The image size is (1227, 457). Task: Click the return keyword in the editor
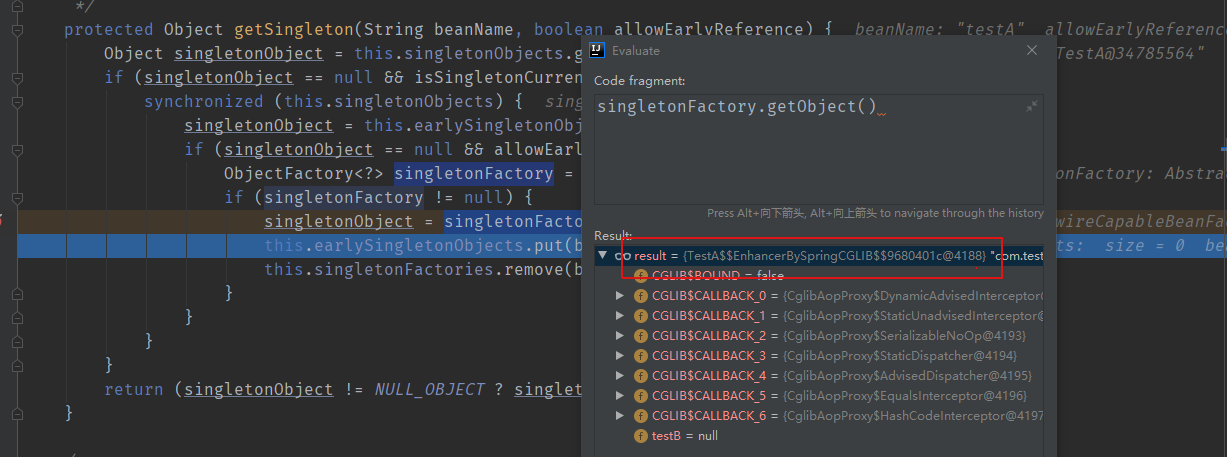point(134,389)
